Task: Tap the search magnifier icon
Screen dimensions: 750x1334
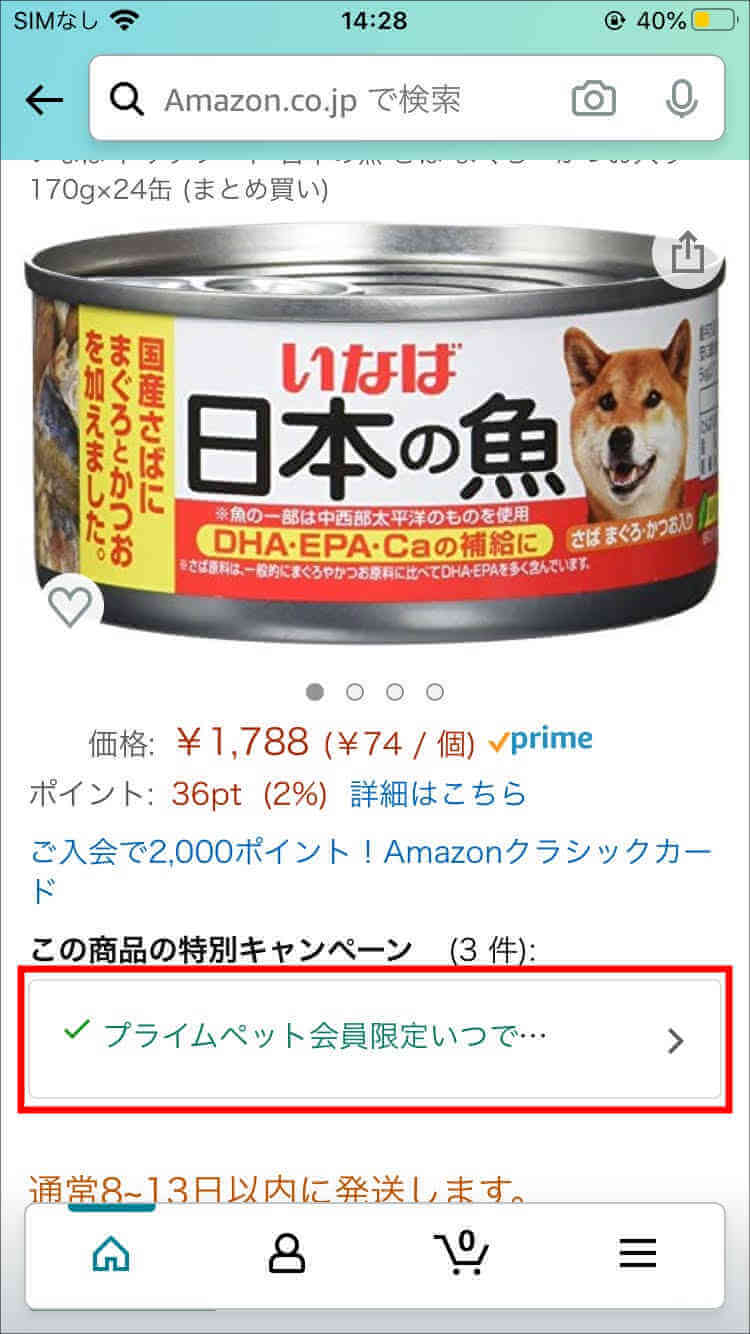Action: coord(127,99)
